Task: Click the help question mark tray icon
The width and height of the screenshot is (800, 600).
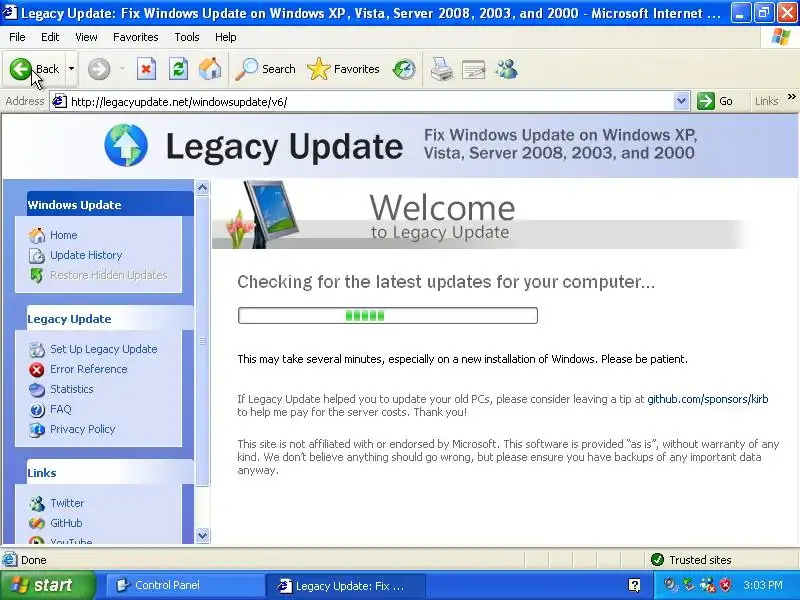Action: click(x=634, y=585)
